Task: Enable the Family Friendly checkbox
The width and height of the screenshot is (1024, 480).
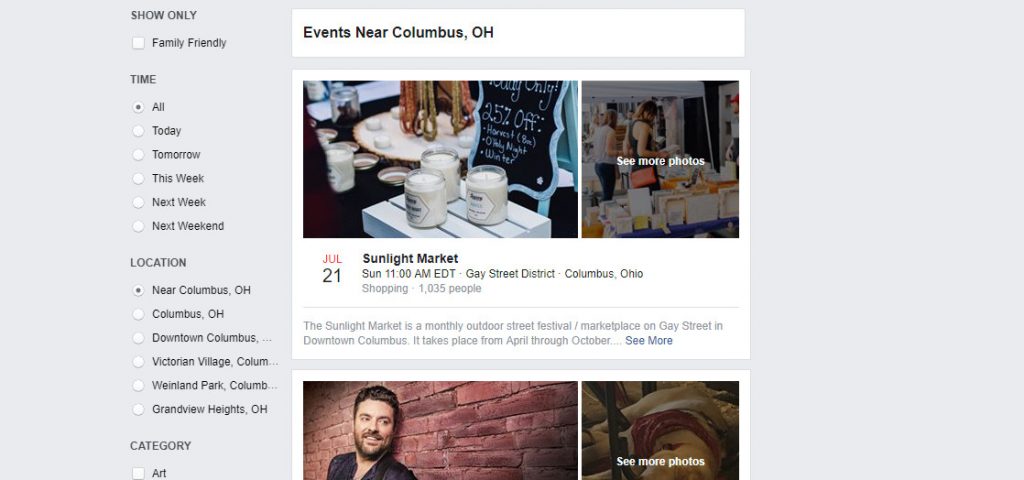Action: pos(138,43)
